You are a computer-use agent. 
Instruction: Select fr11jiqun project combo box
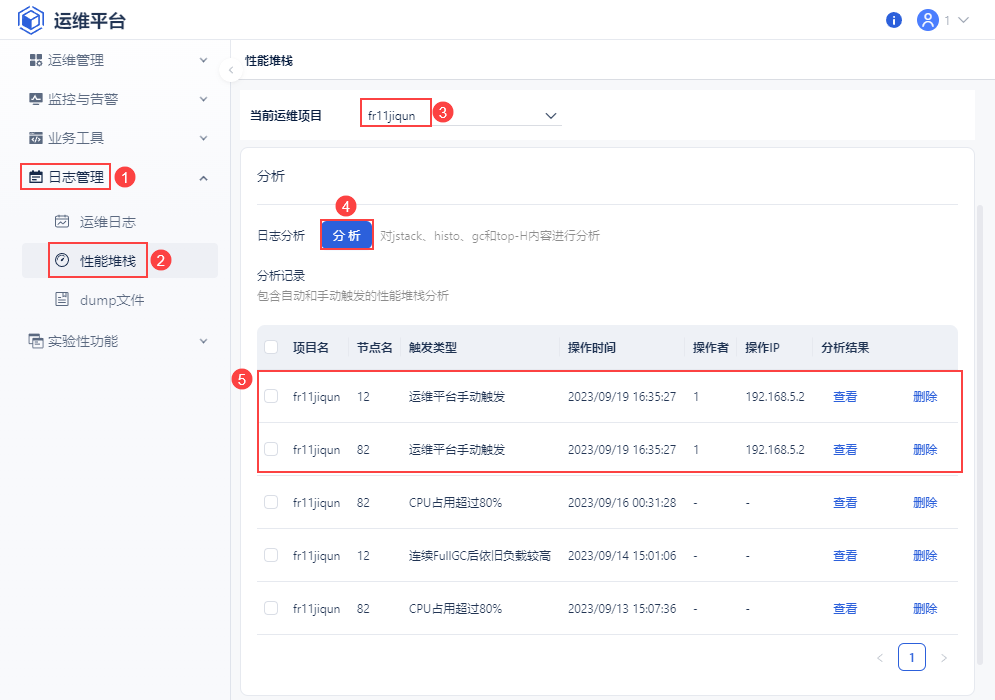pos(461,116)
